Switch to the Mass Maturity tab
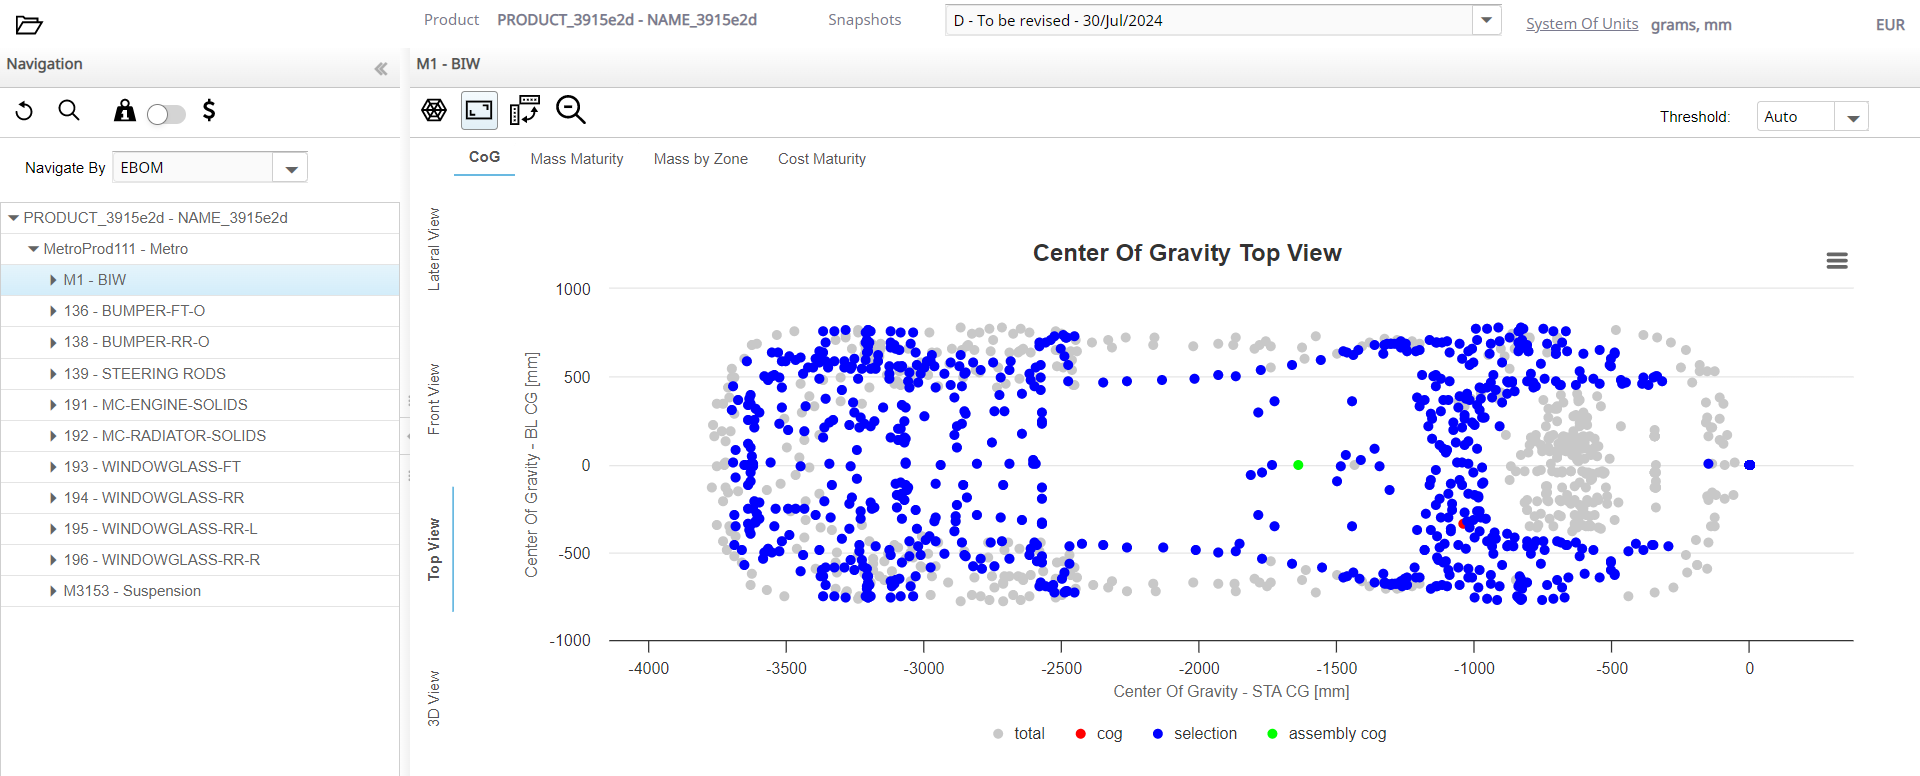 click(577, 159)
